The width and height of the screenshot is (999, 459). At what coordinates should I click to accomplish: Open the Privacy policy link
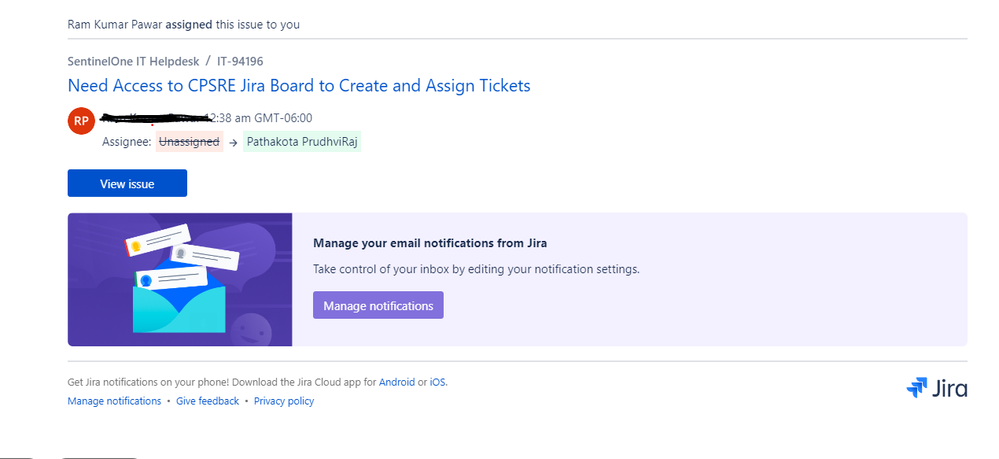point(284,401)
